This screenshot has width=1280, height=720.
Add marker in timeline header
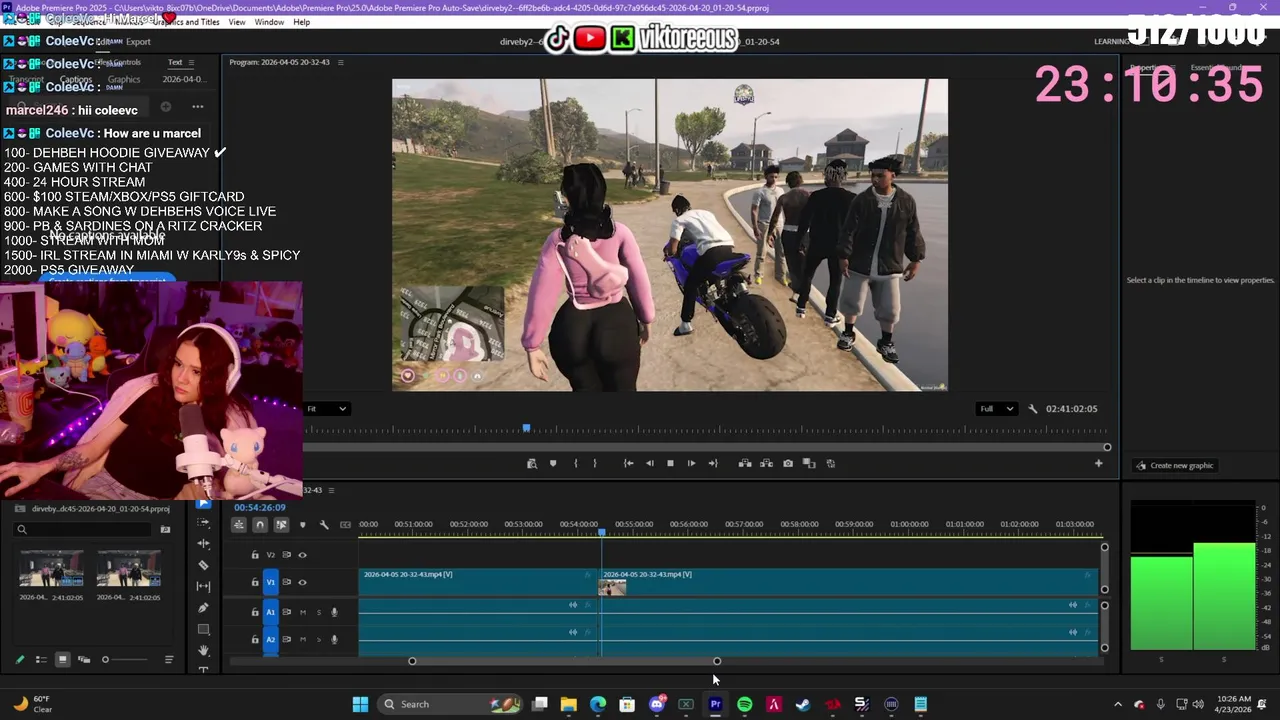(x=303, y=524)
